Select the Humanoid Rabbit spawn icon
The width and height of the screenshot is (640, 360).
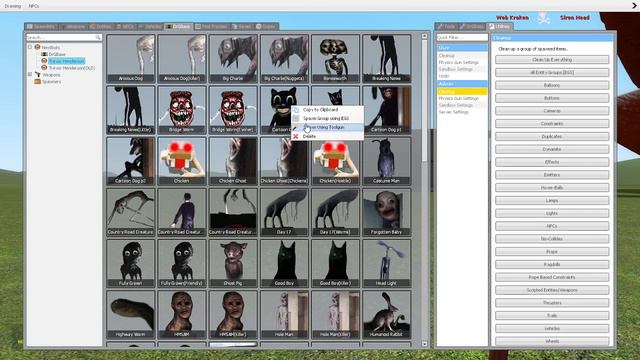[x=387, y=315]
